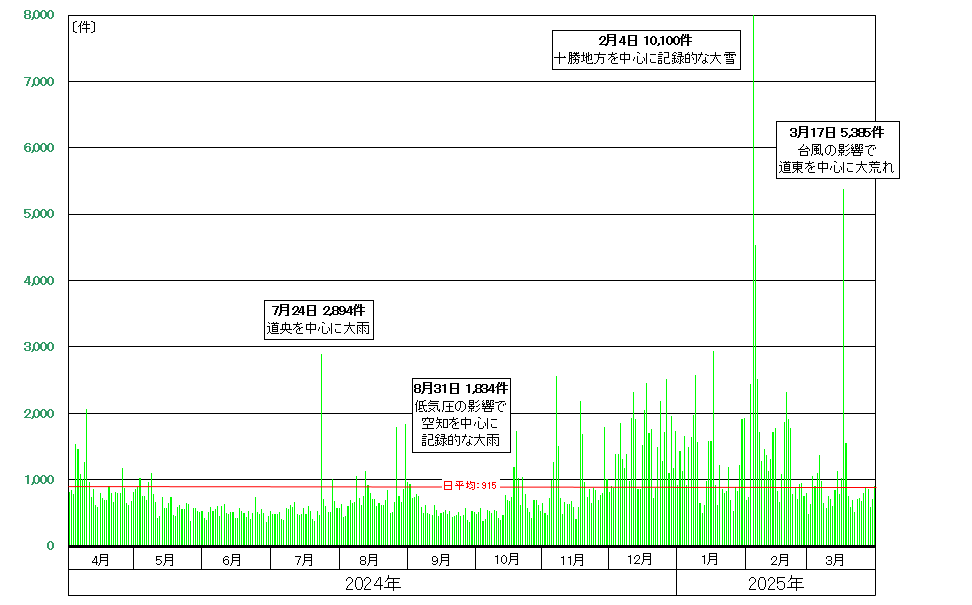The width and height of the screenshot is (972, 605).
Task: Select the "12月" month label
Action: [x=640, y=560]
